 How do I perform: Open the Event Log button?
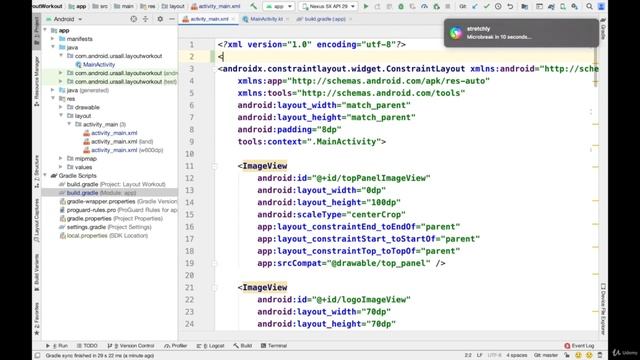(x=579, y=346)
